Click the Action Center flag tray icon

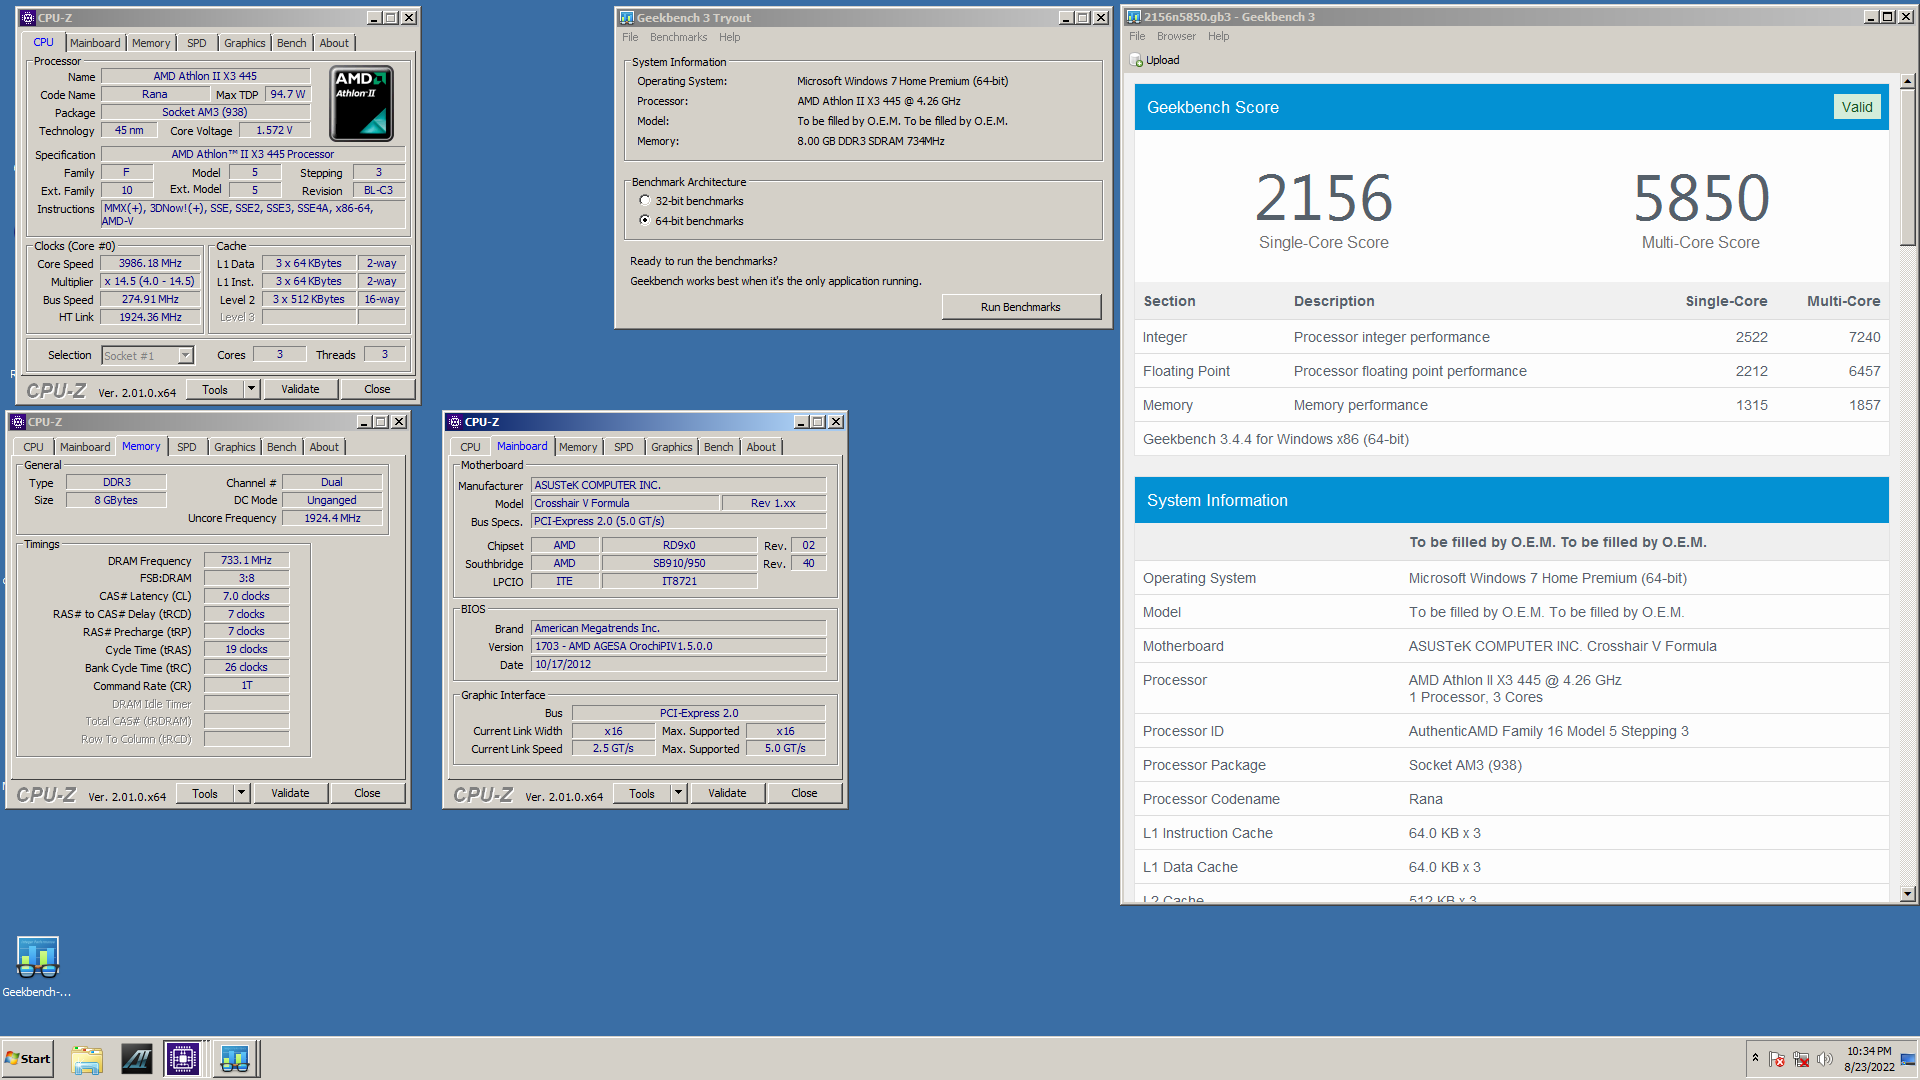1777,1059
